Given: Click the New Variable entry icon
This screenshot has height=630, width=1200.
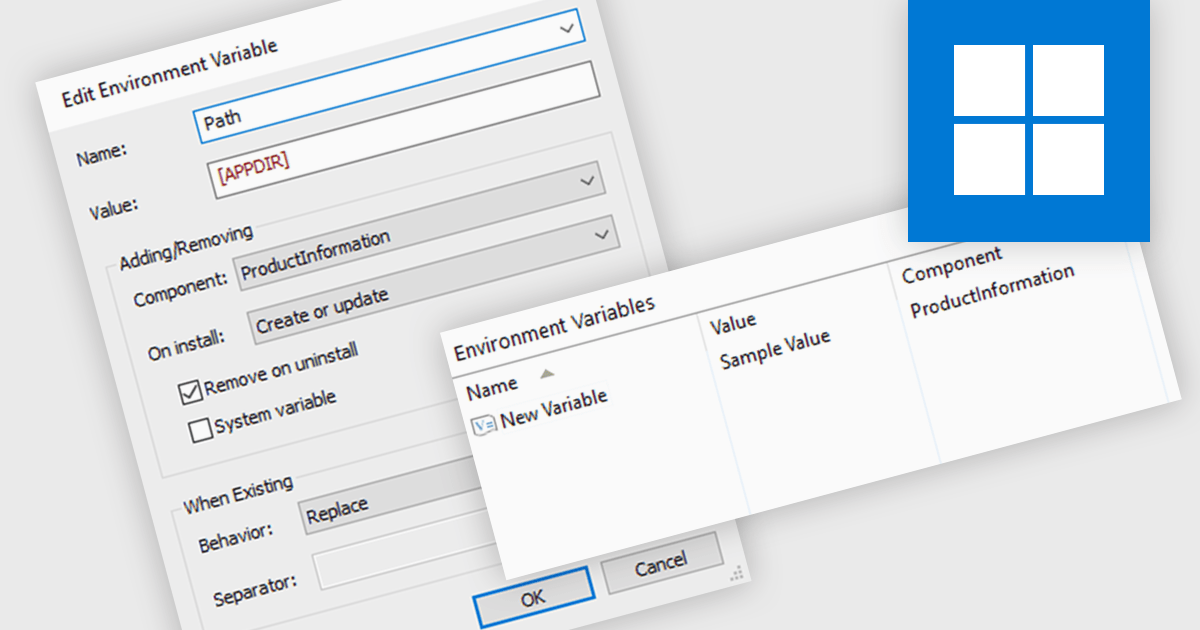Looking at the screenshot, I should [483, 424].
